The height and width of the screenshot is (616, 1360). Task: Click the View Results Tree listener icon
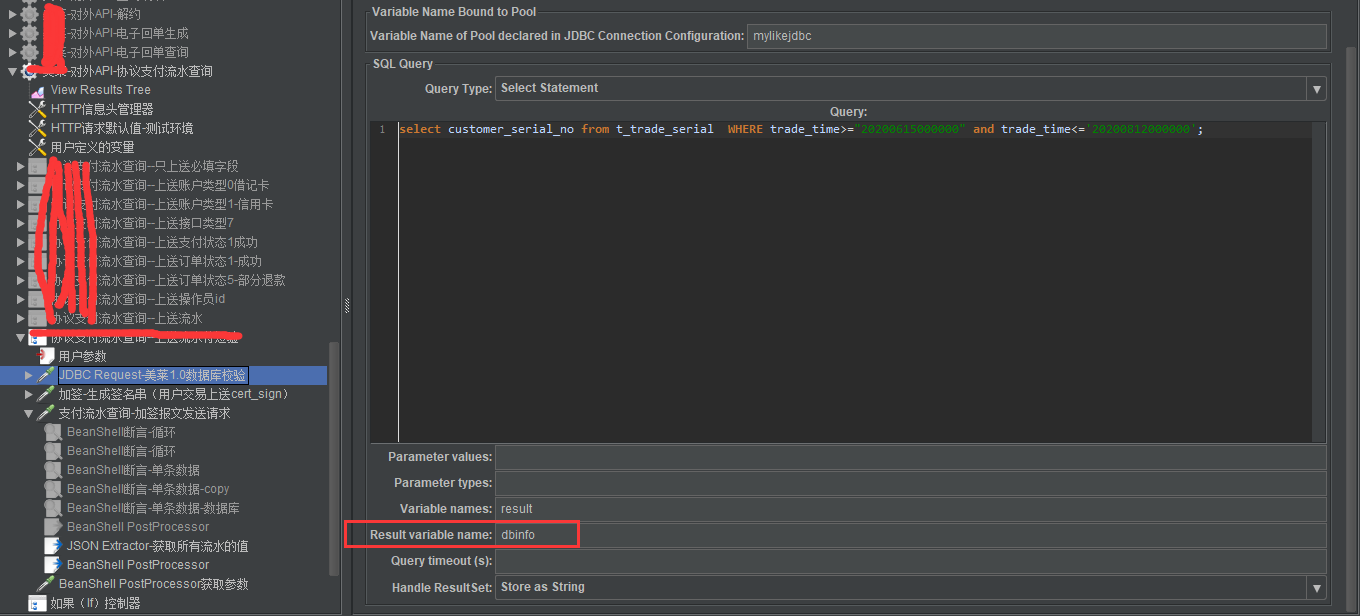(37, 90)
